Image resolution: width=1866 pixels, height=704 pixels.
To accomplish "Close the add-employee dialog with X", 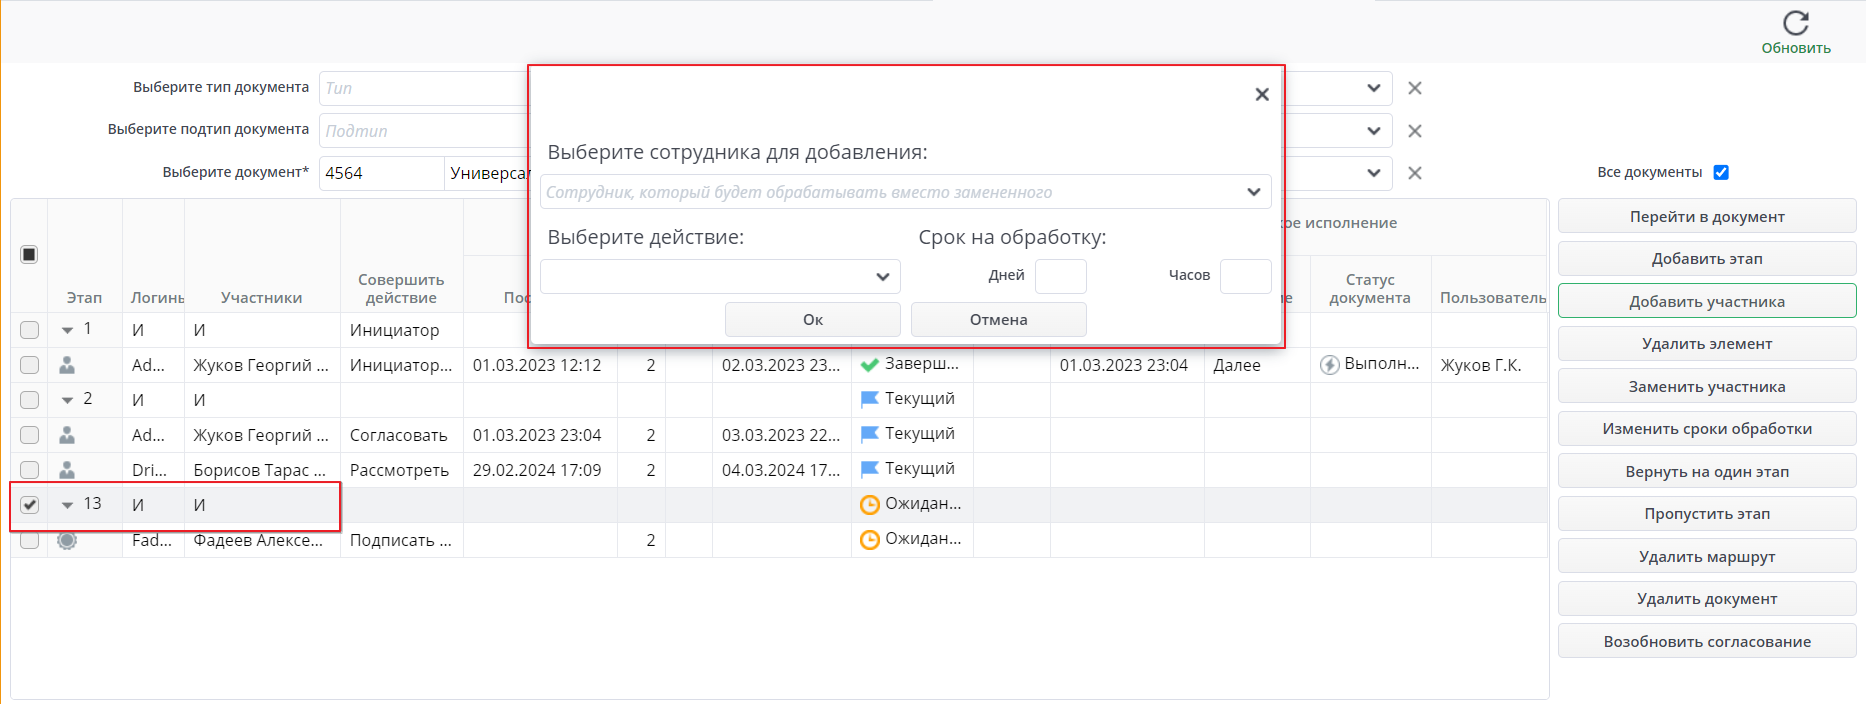I will pos(1262,94).
